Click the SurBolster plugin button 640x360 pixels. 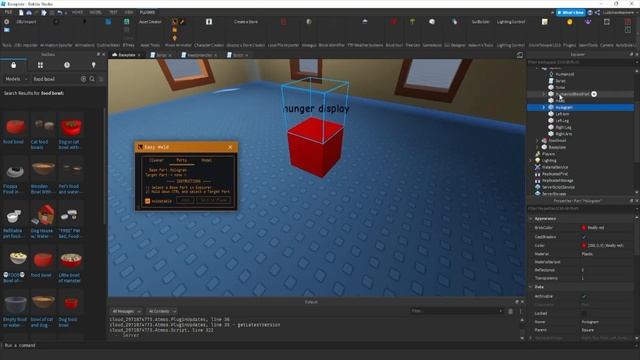coord(480,22)
